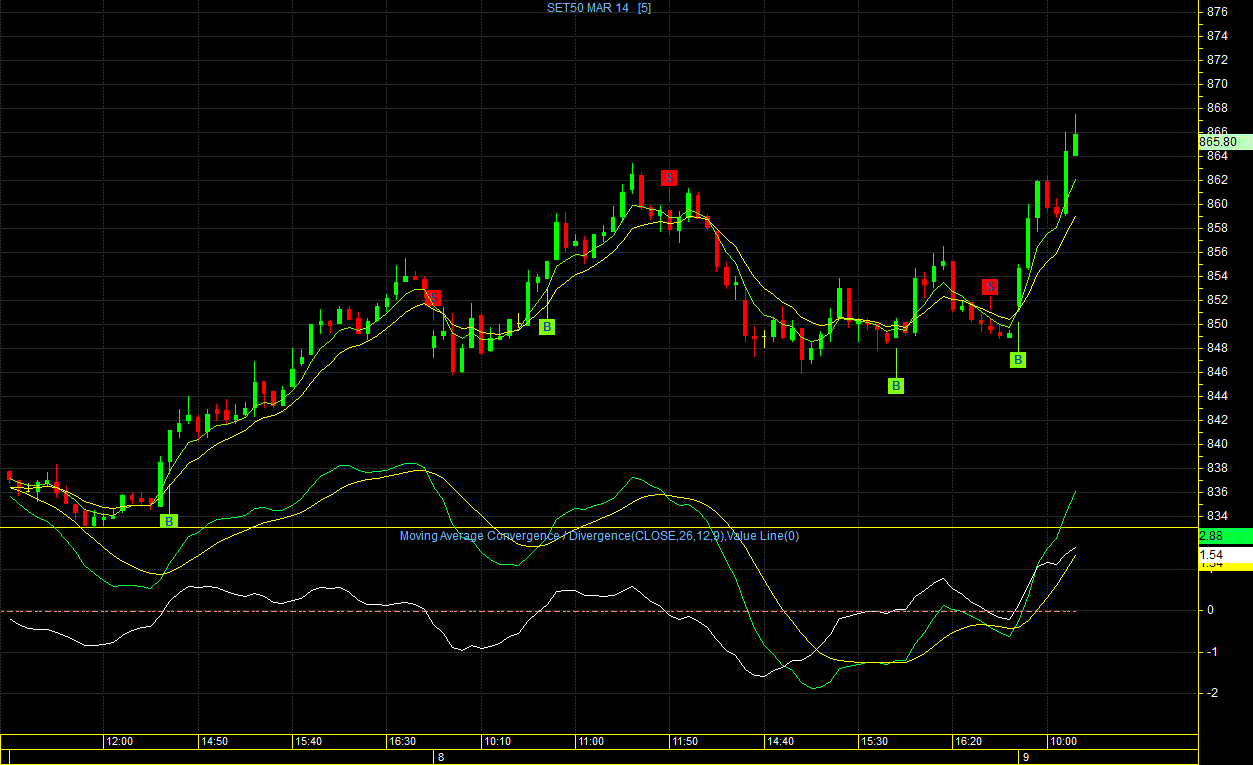Select the B buy marker before 10:00

coord(1018,360)
